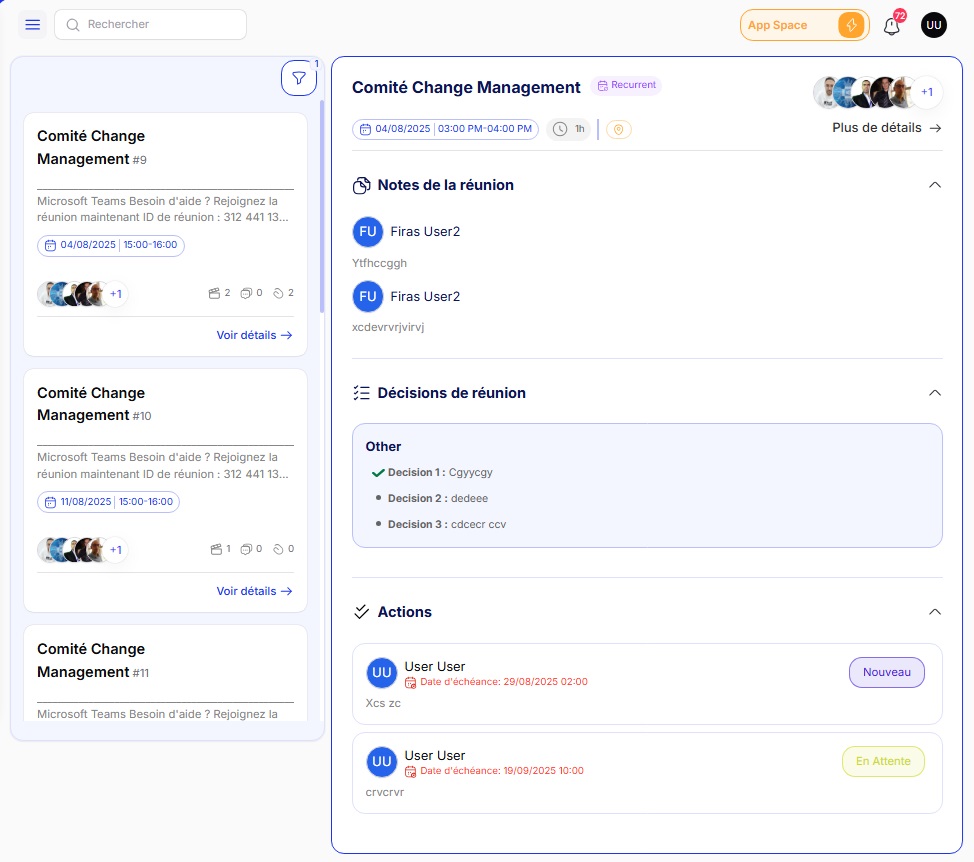Collapse the Notes de la réunion section

click(x=935, y=184)
